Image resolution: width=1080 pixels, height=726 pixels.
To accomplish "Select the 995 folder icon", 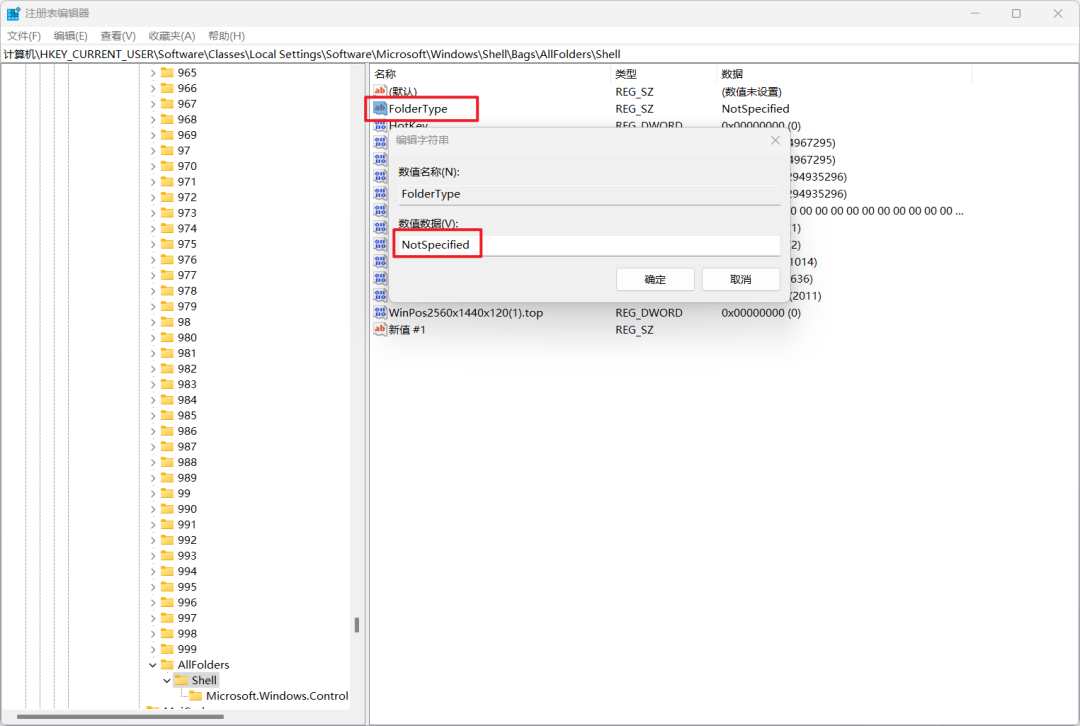I will (167, 587).
